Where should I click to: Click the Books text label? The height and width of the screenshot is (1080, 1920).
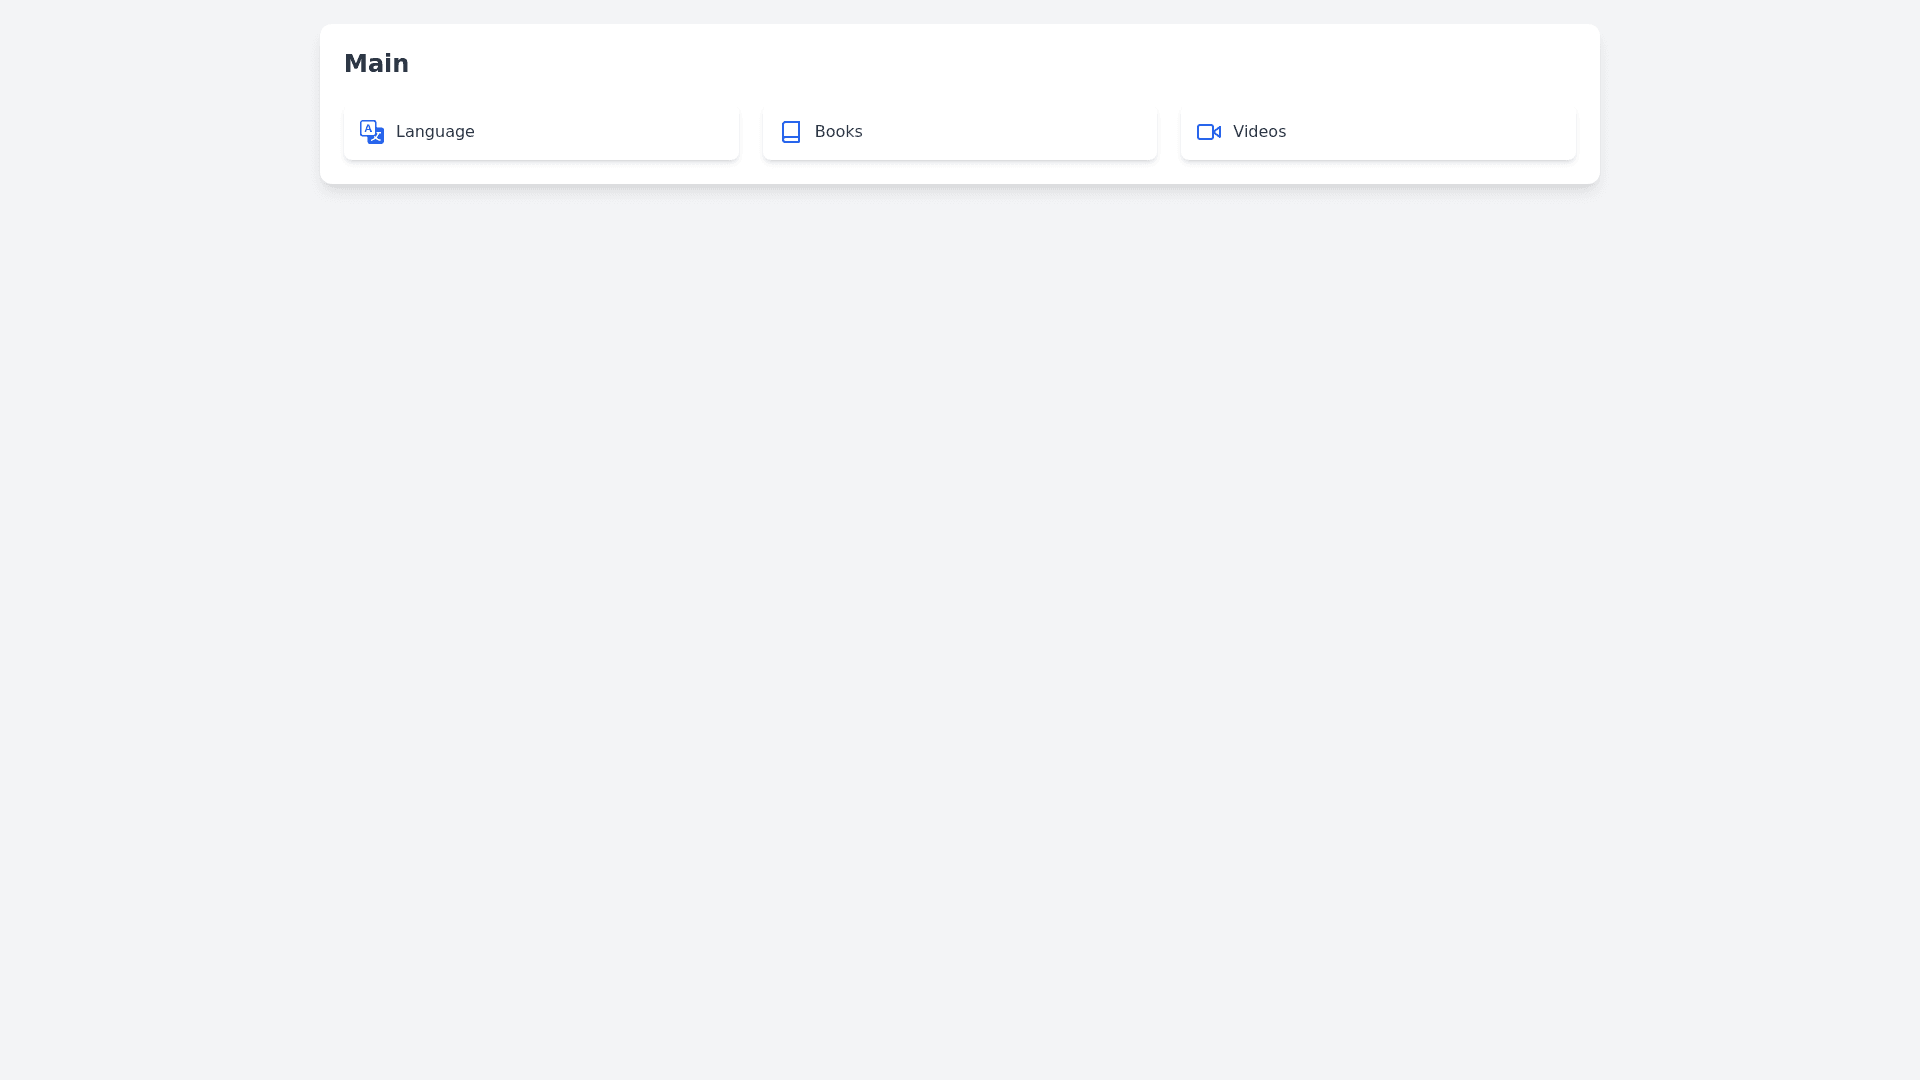point(838,132)
